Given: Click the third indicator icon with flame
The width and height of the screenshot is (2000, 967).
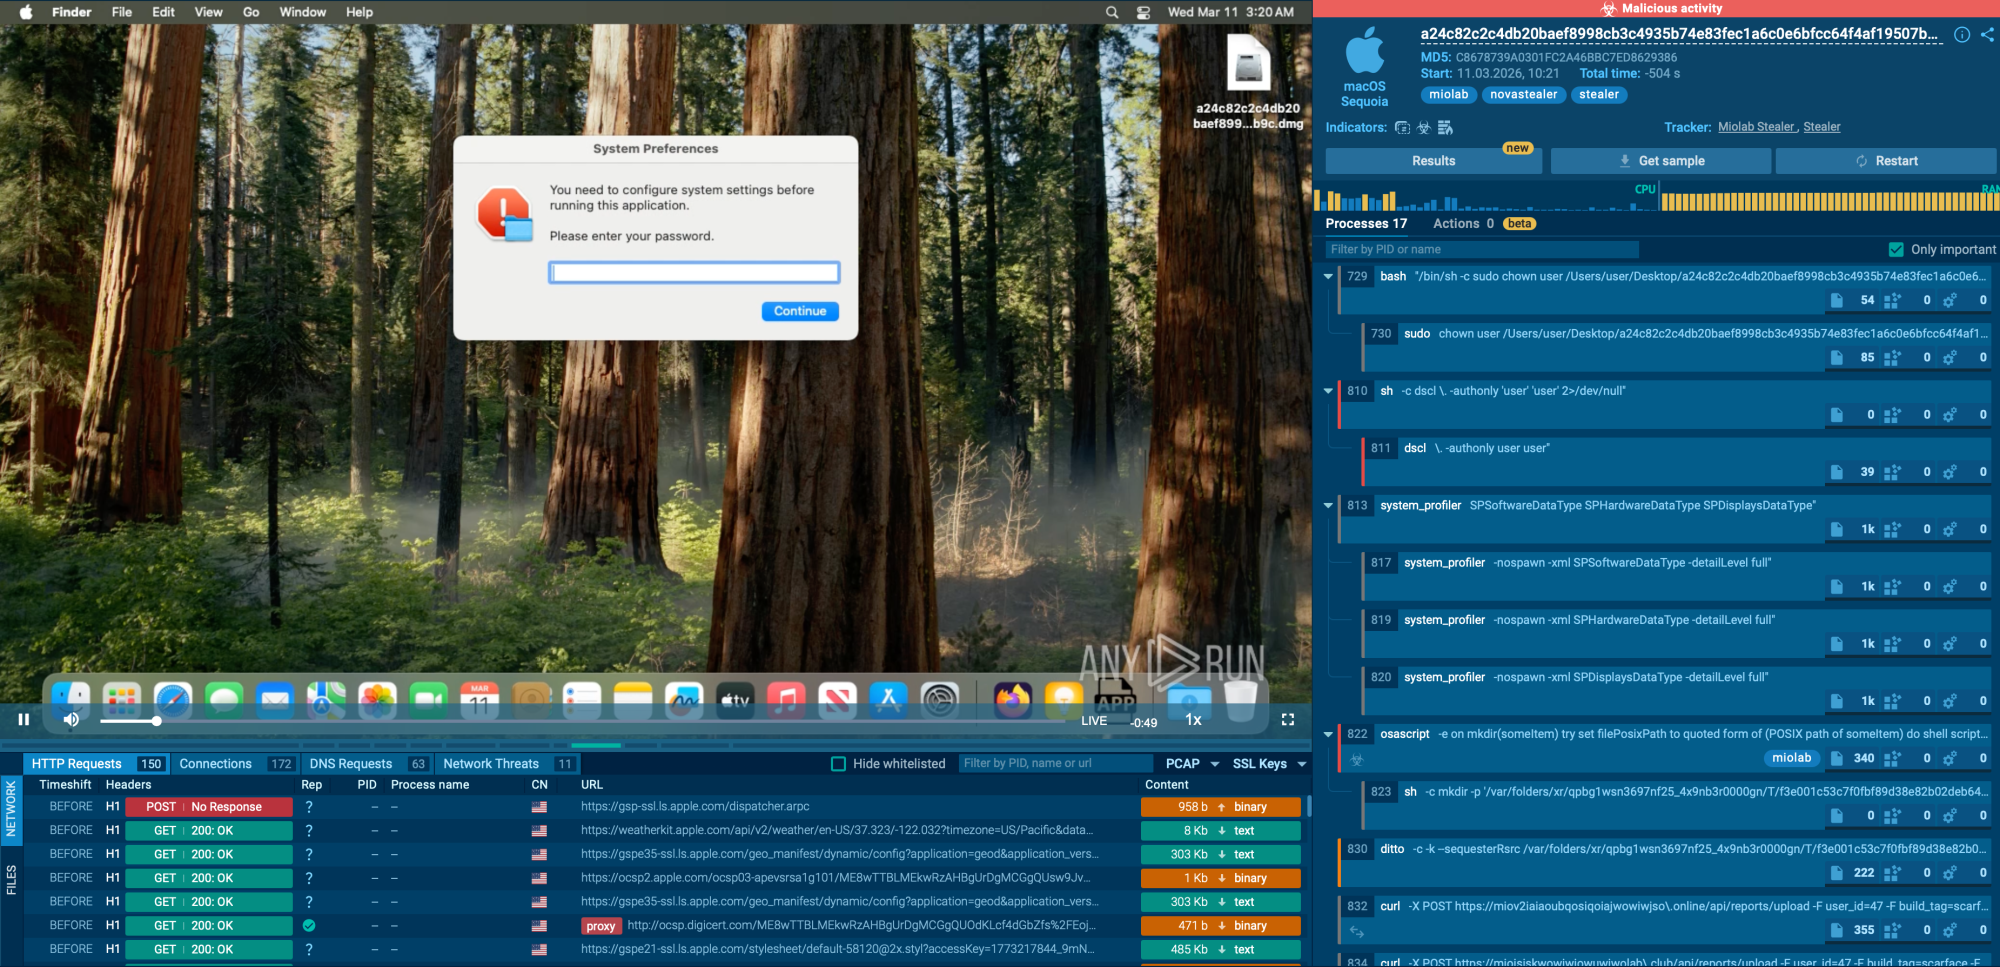Looking at the screenshot, I should pyautogui.click(x=1445, y=128).
